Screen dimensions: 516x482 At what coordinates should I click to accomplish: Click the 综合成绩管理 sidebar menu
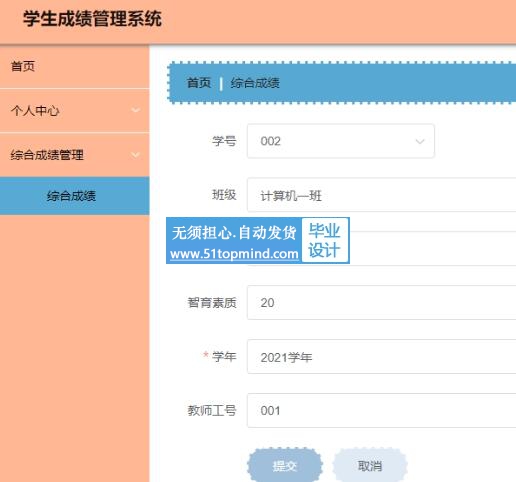75,155
